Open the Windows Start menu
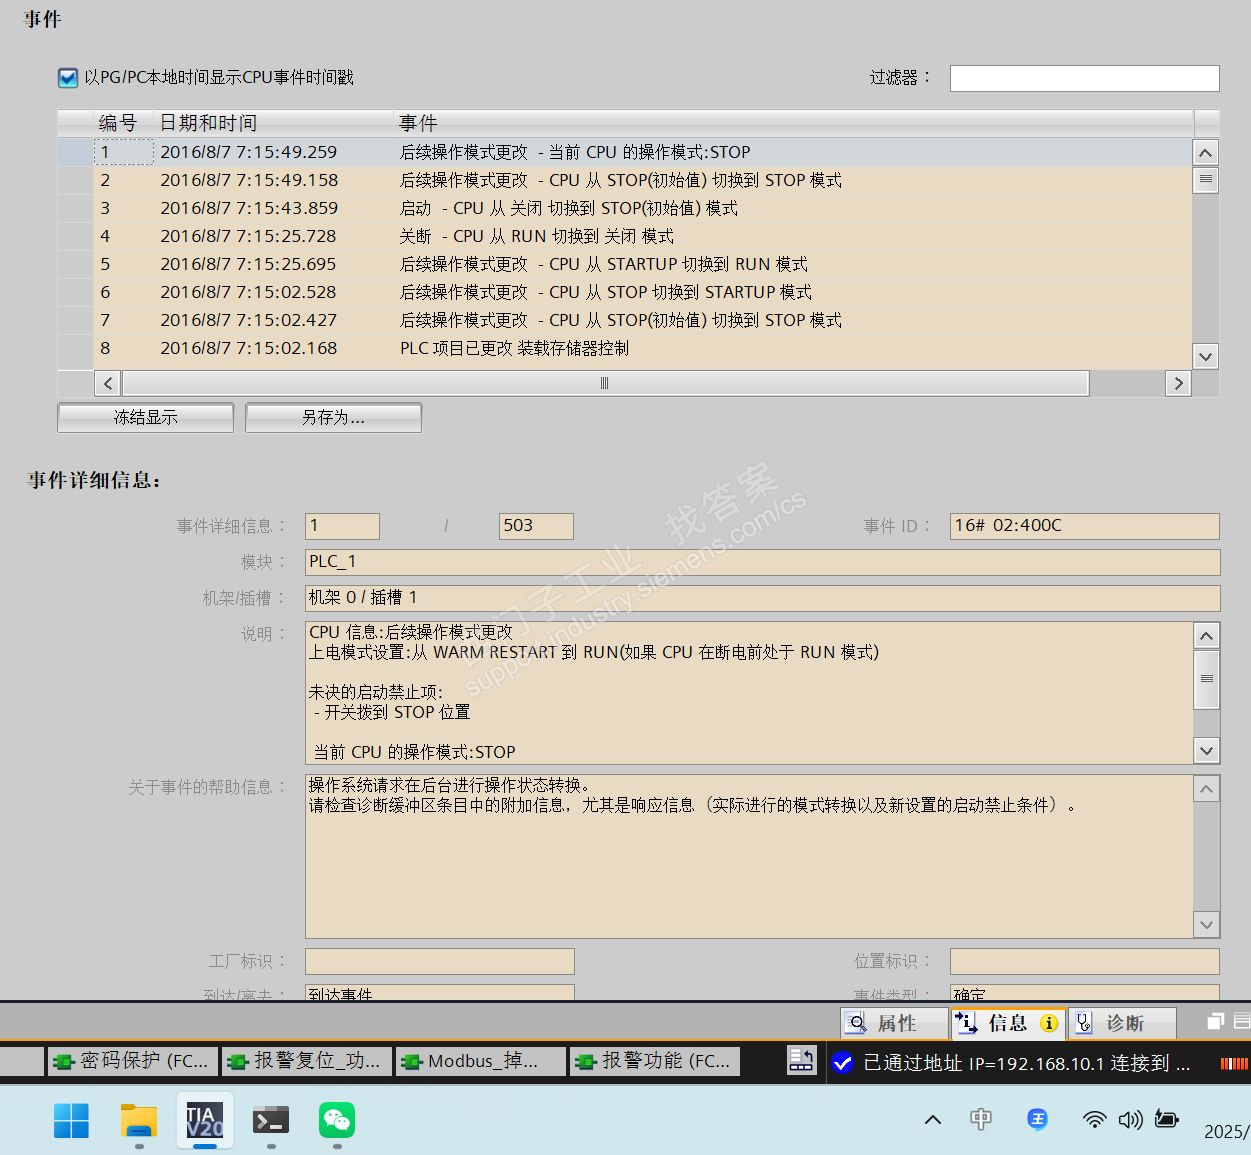Image resolution: width=1251 pixels, height=1155 pixels. [71, 1121]
